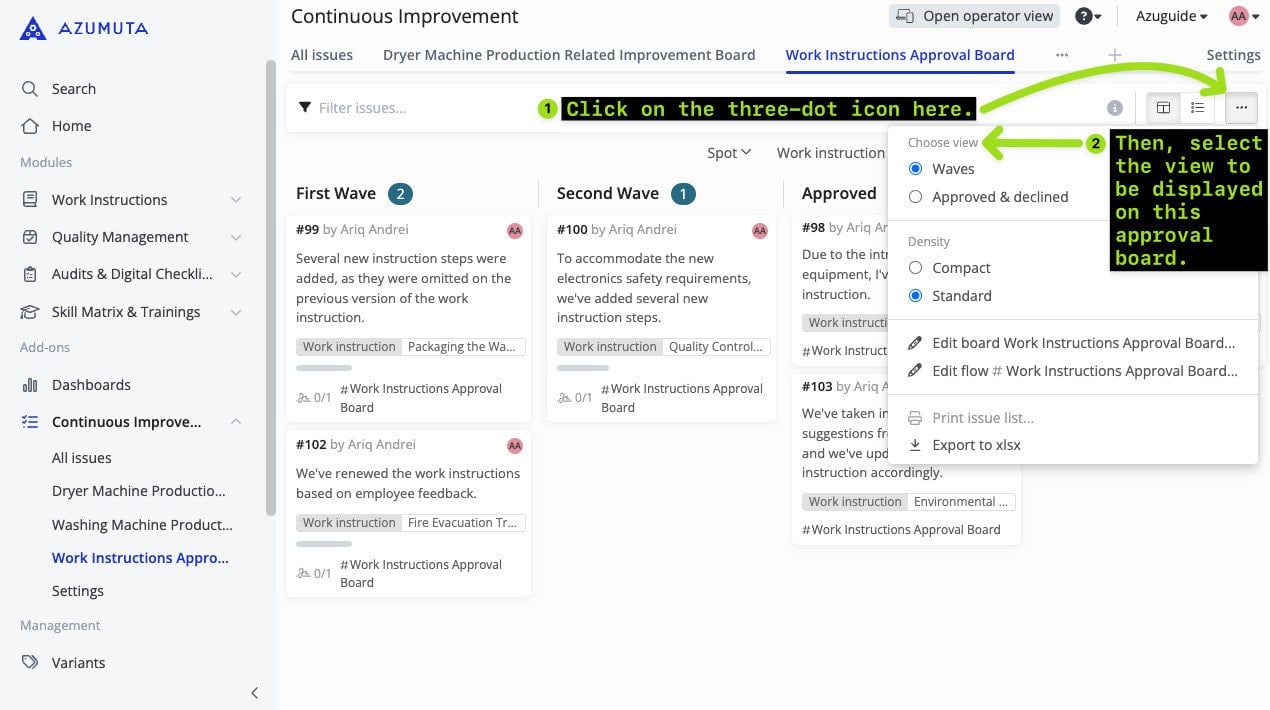Viewport: 1270px width, 710px height.
Task: Click the info icon in filter bar
Action: tap(1115, 108)
